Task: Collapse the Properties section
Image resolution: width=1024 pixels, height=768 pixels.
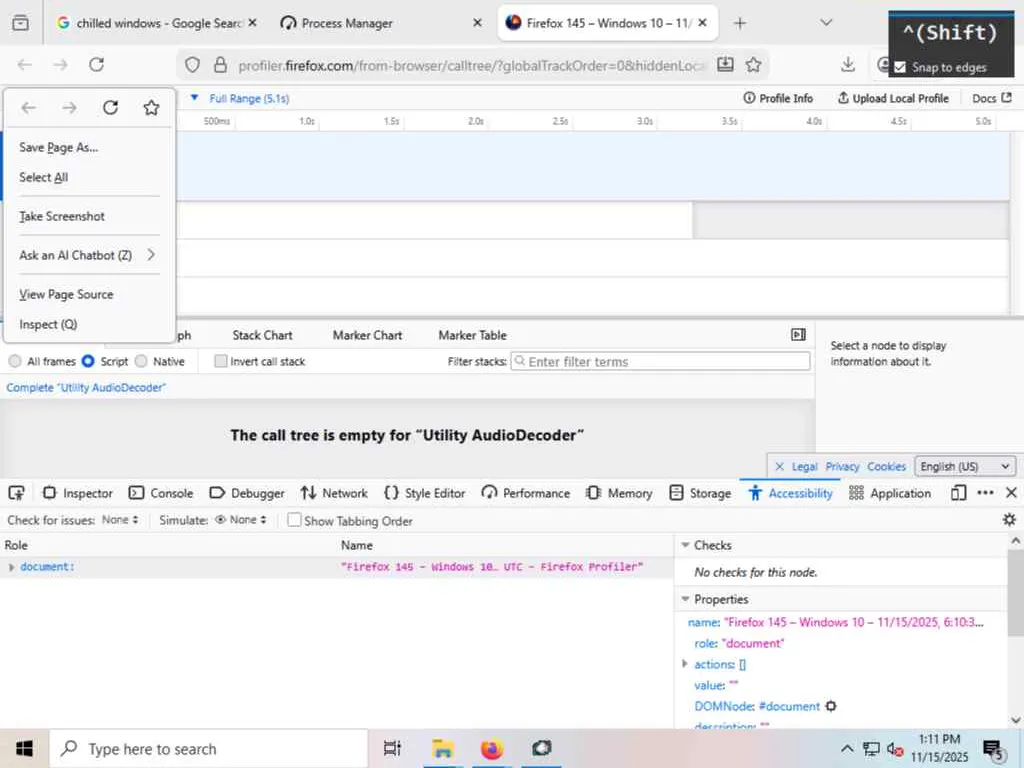Action: (686, 599)
